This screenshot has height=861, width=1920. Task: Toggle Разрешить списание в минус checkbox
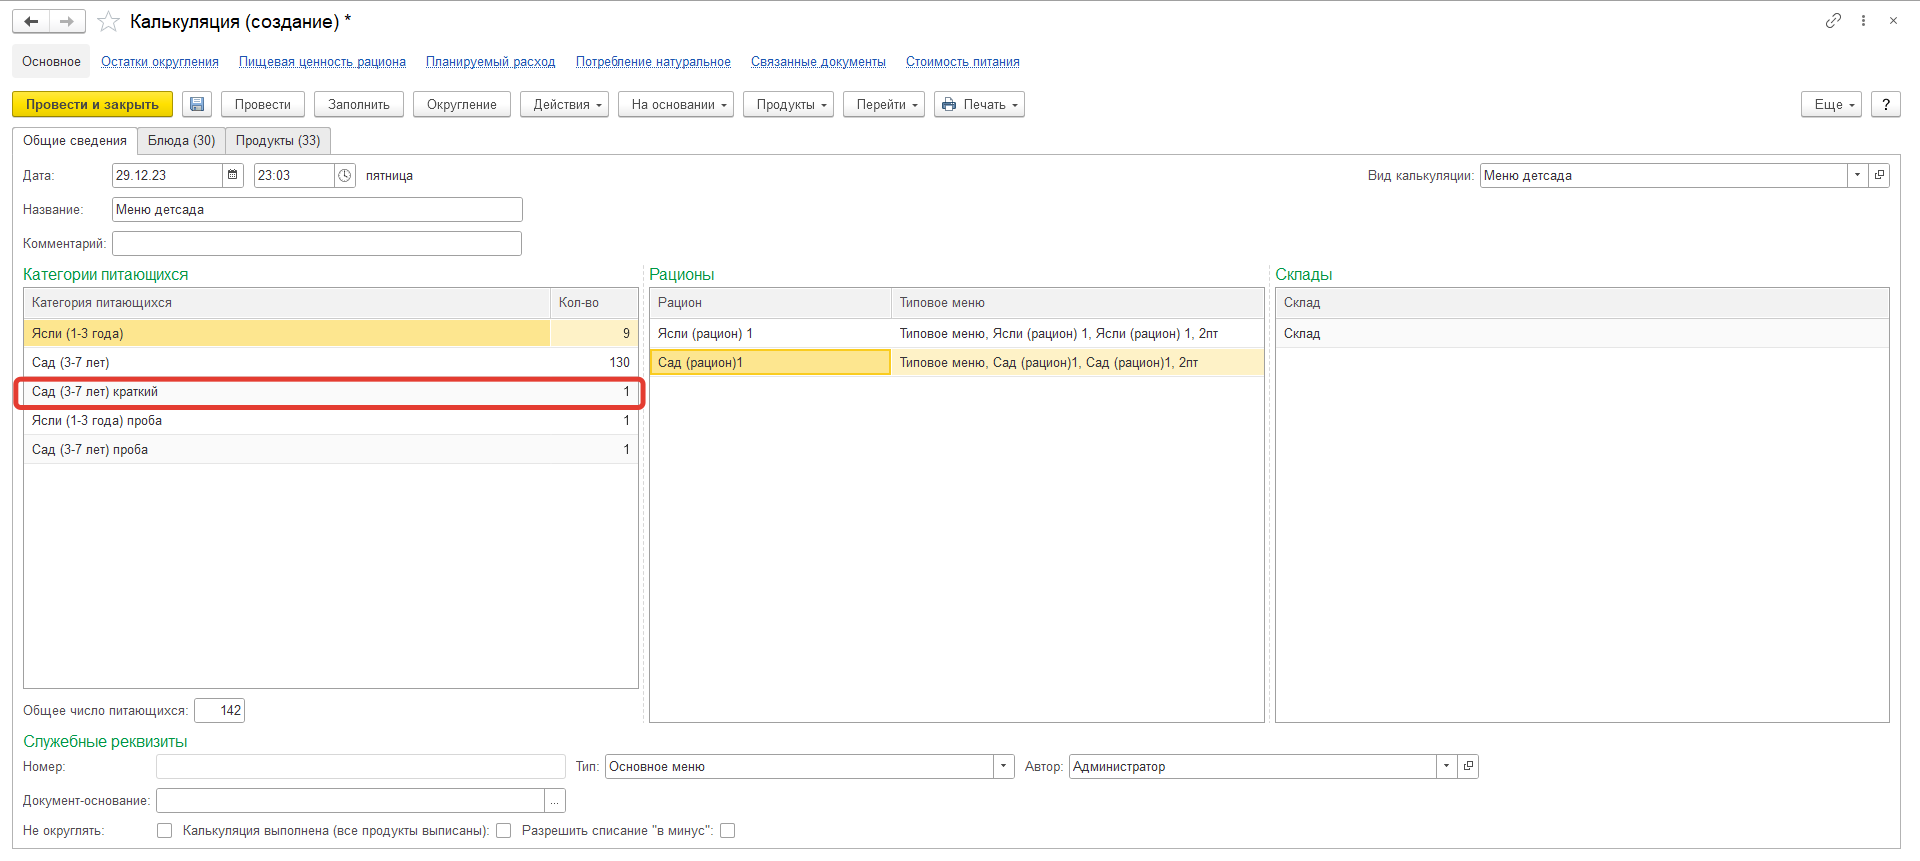click(x=728, y=831)
